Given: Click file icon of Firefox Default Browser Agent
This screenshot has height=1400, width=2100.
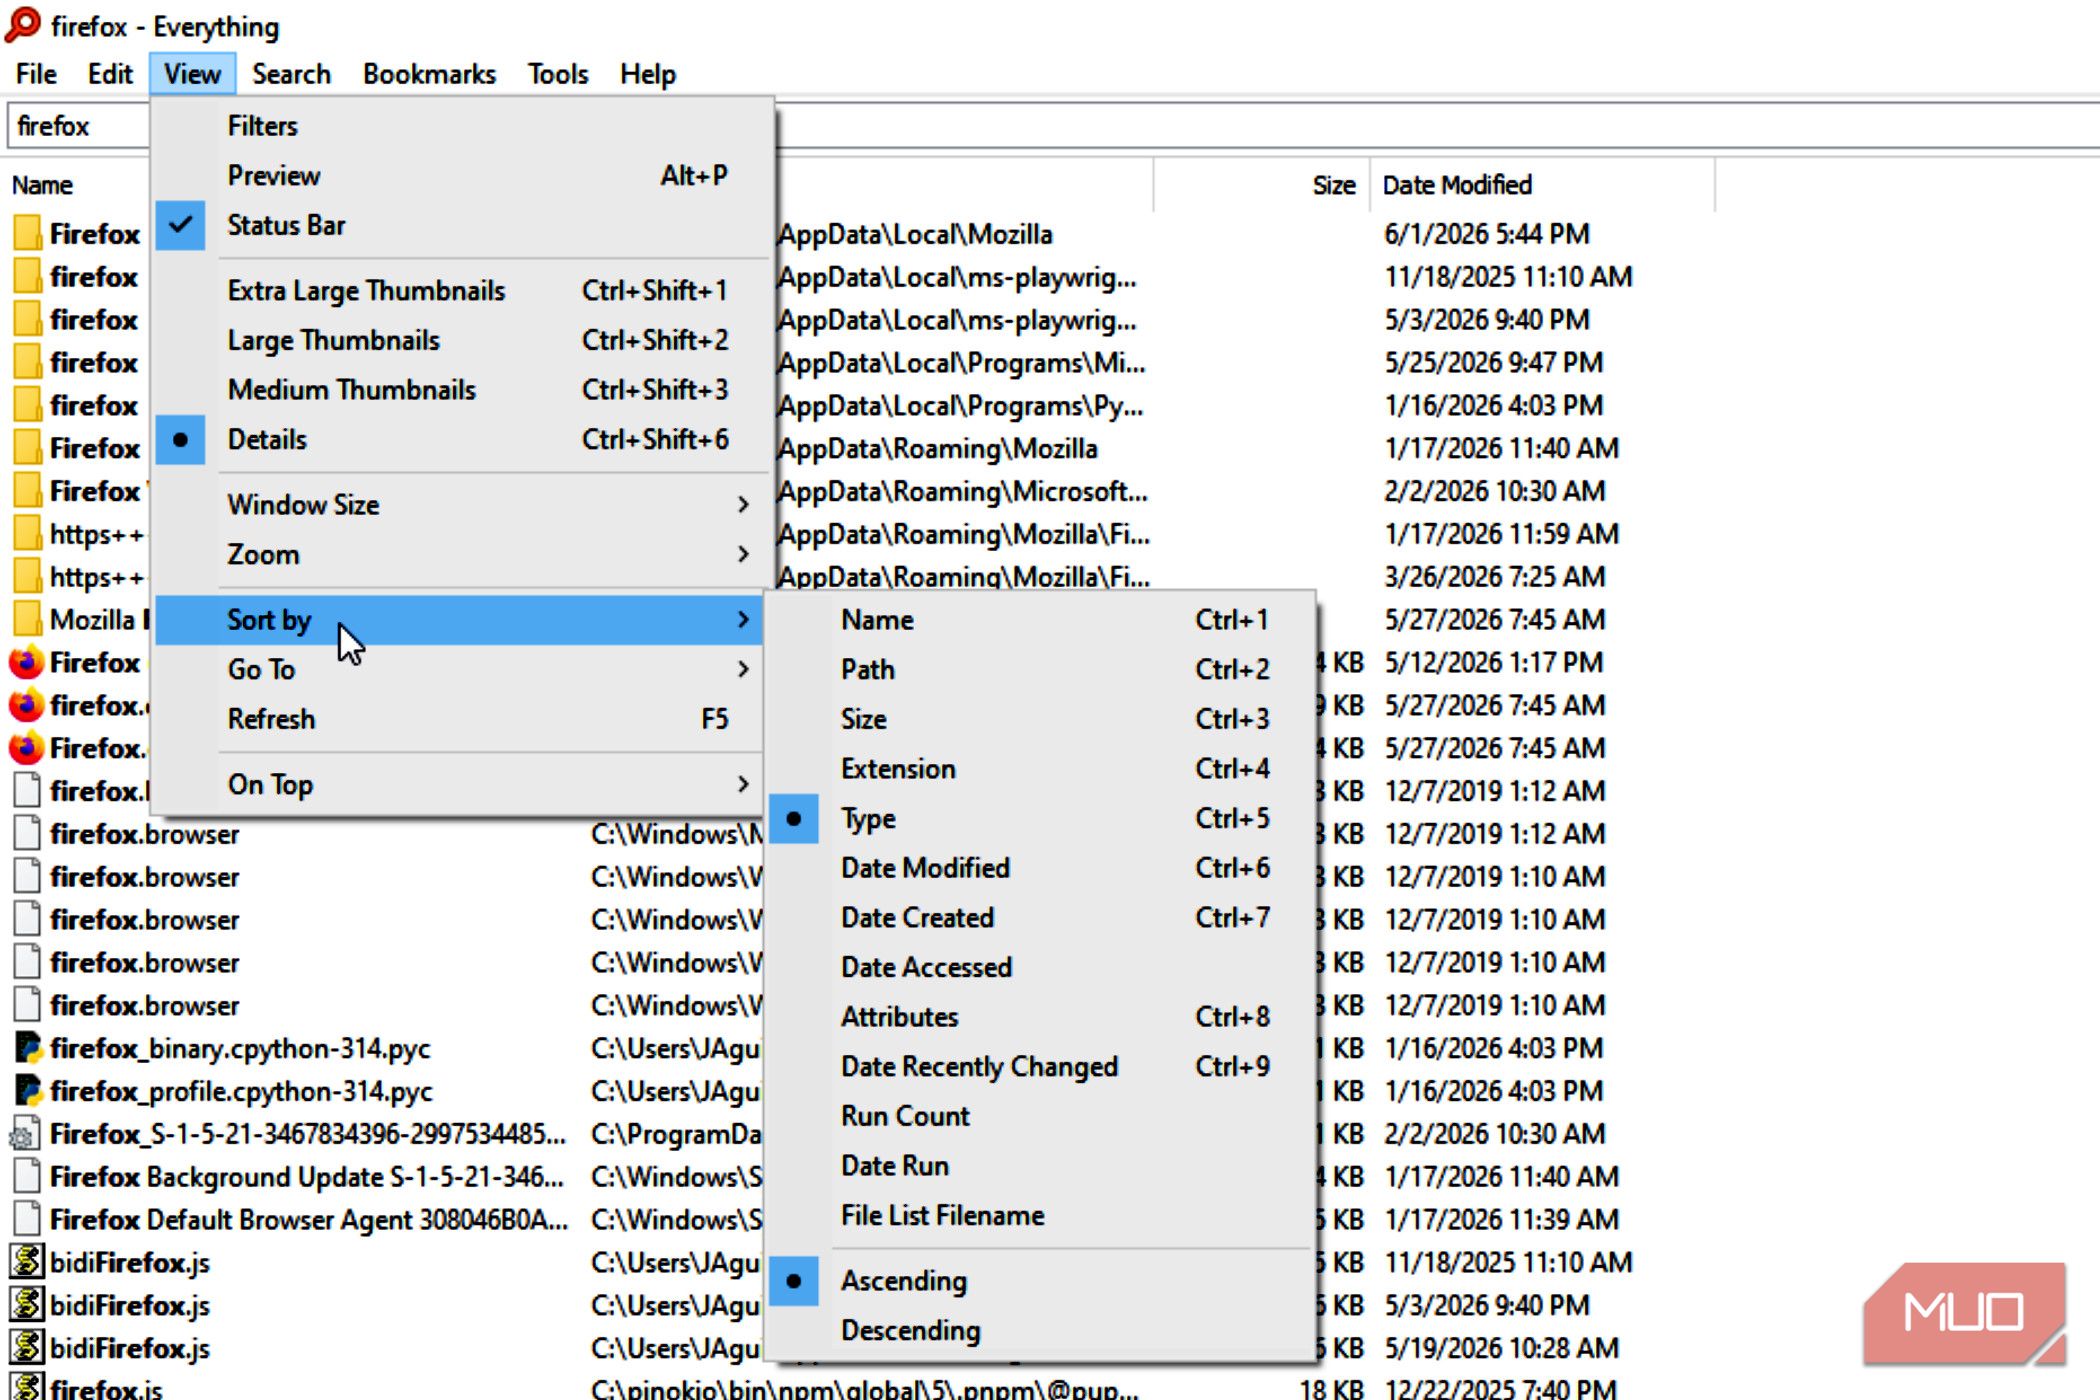Looking at the screenshot, I should pos(27,1220).
